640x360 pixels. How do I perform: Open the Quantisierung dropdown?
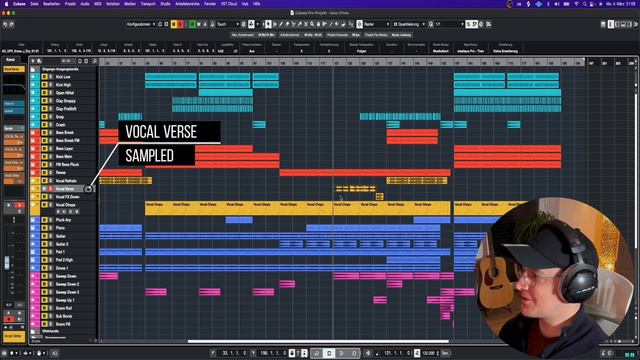point(409,24)
